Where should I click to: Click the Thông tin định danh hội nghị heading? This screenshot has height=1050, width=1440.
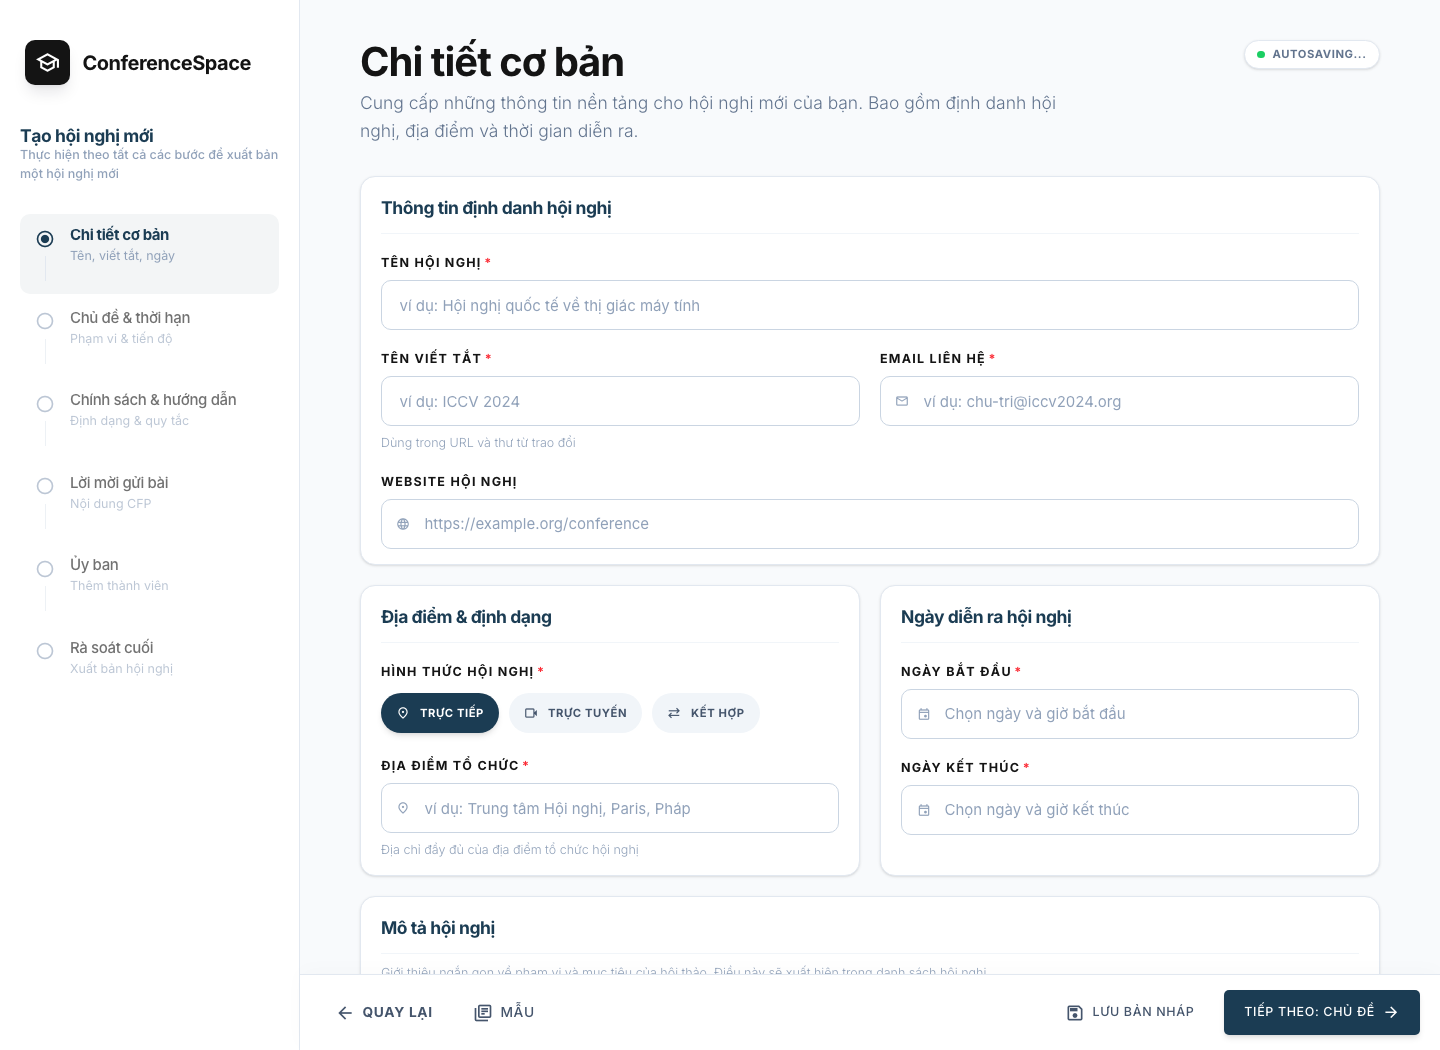tap(496, 208)
